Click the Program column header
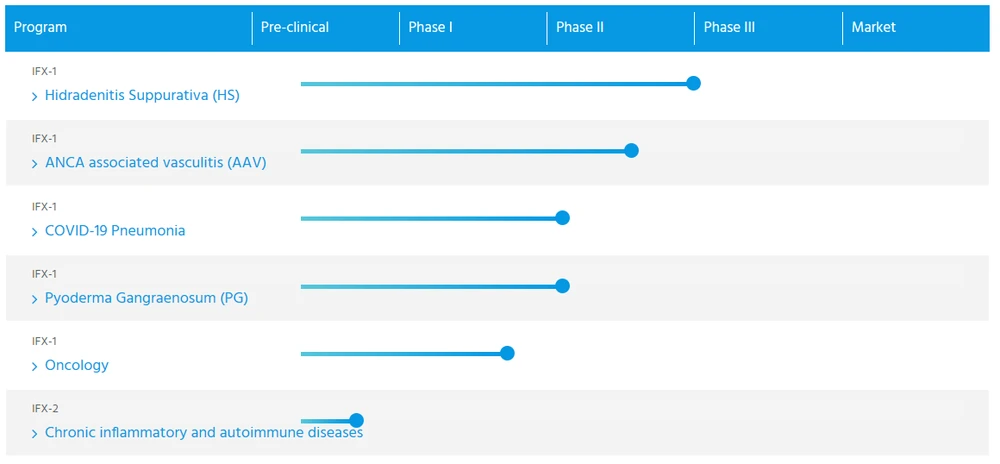Image resolution: width=1000 pixels, height=464 pixels. pyautogui.click(x=41, y=28)
